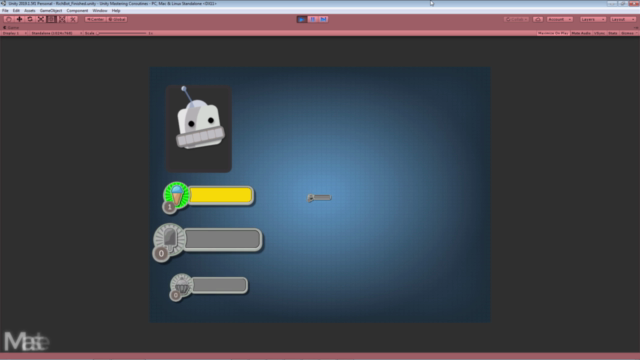Open the Layers dropdown
The image size is (640, 360).
pos(593,19)
